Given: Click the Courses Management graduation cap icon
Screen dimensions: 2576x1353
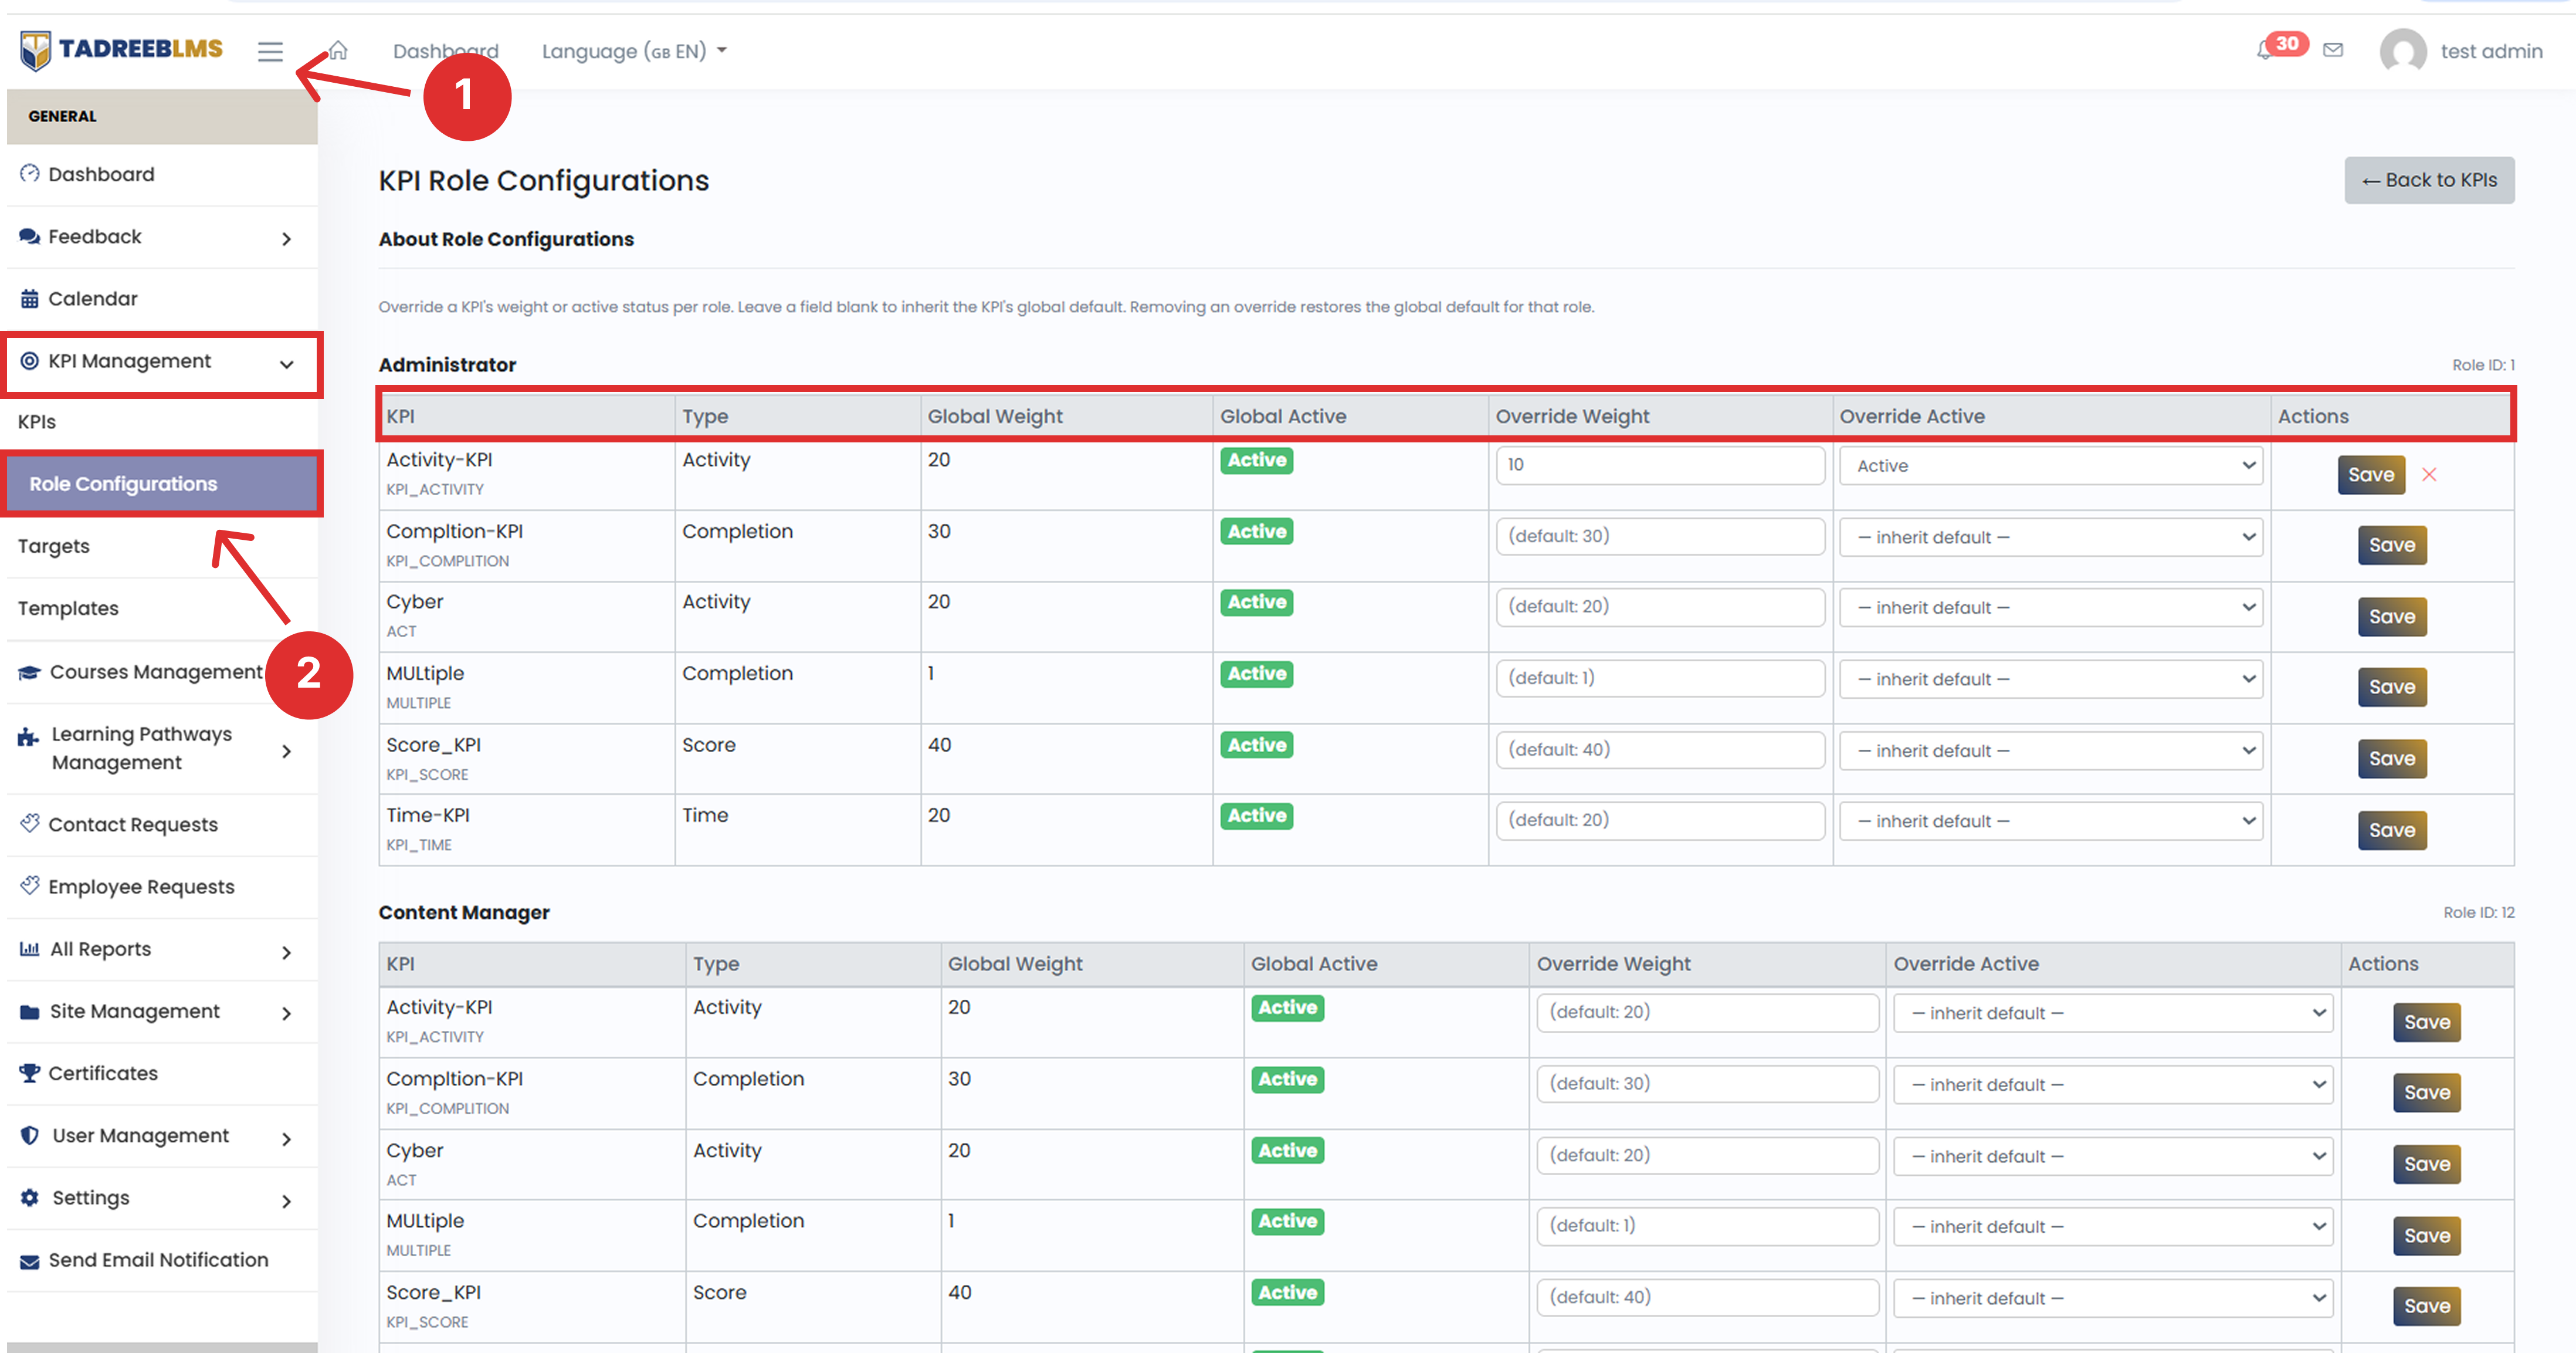Looking at the screenshot, I should coord(30,672).
